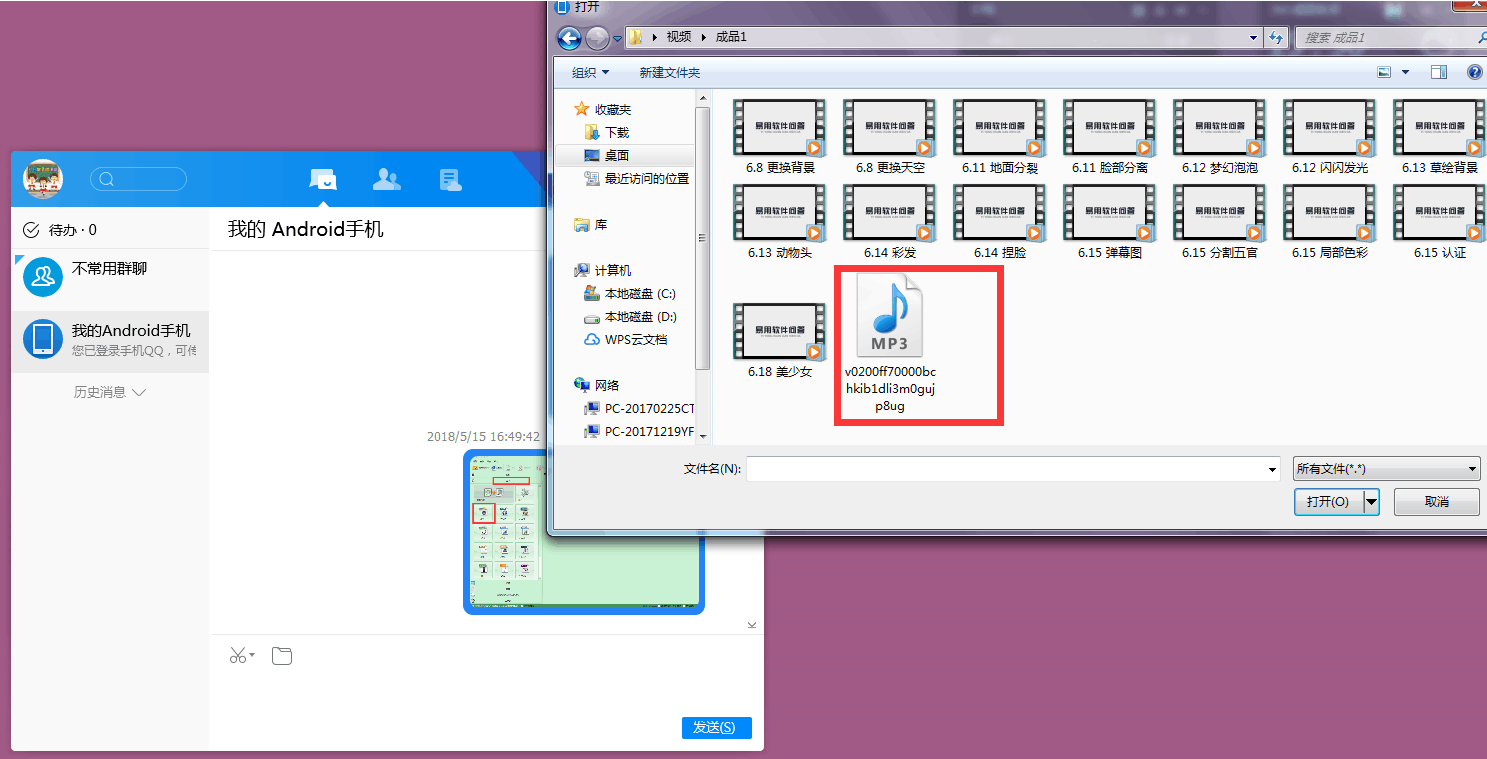This screenshot has height=759, width=1487.
Task: Collapse the chat panel with small chevron
Action: 752,626
